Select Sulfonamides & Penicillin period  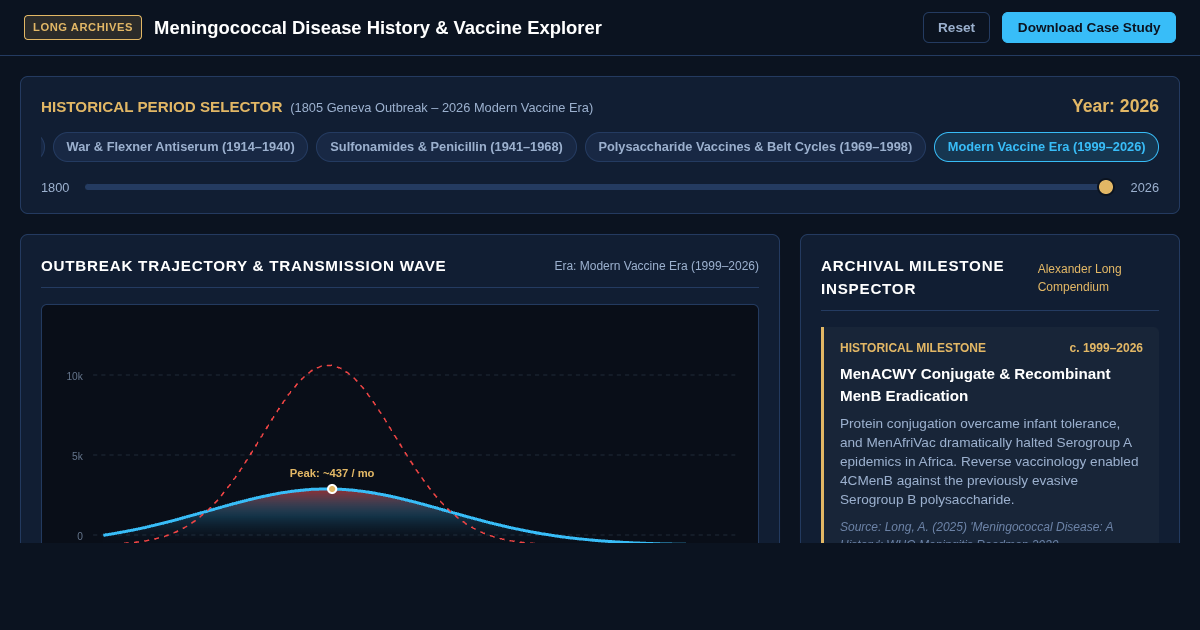click(446, 147)
